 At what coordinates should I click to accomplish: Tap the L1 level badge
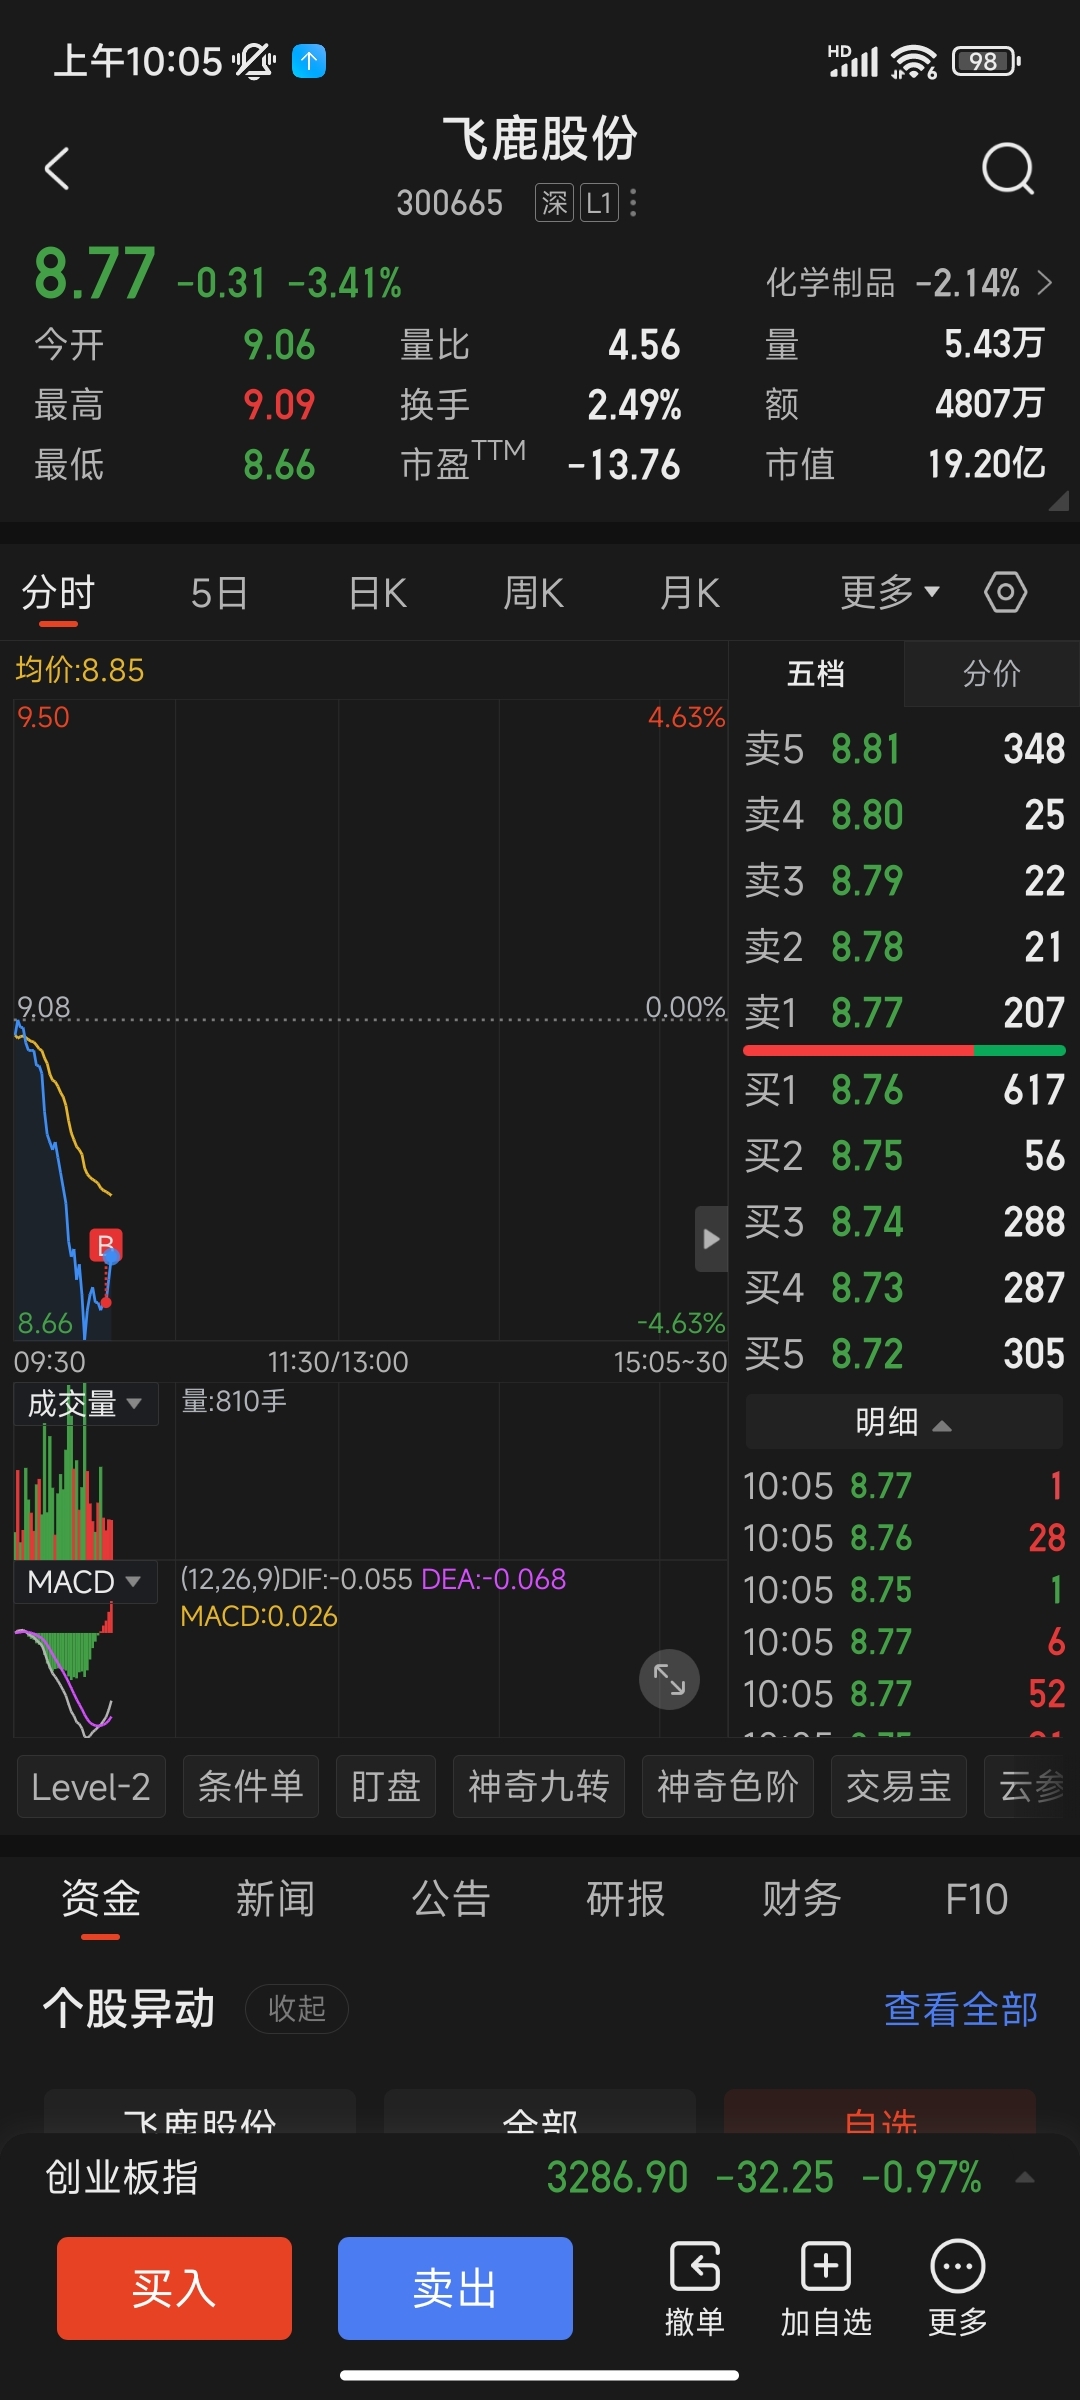coord(599,203)
